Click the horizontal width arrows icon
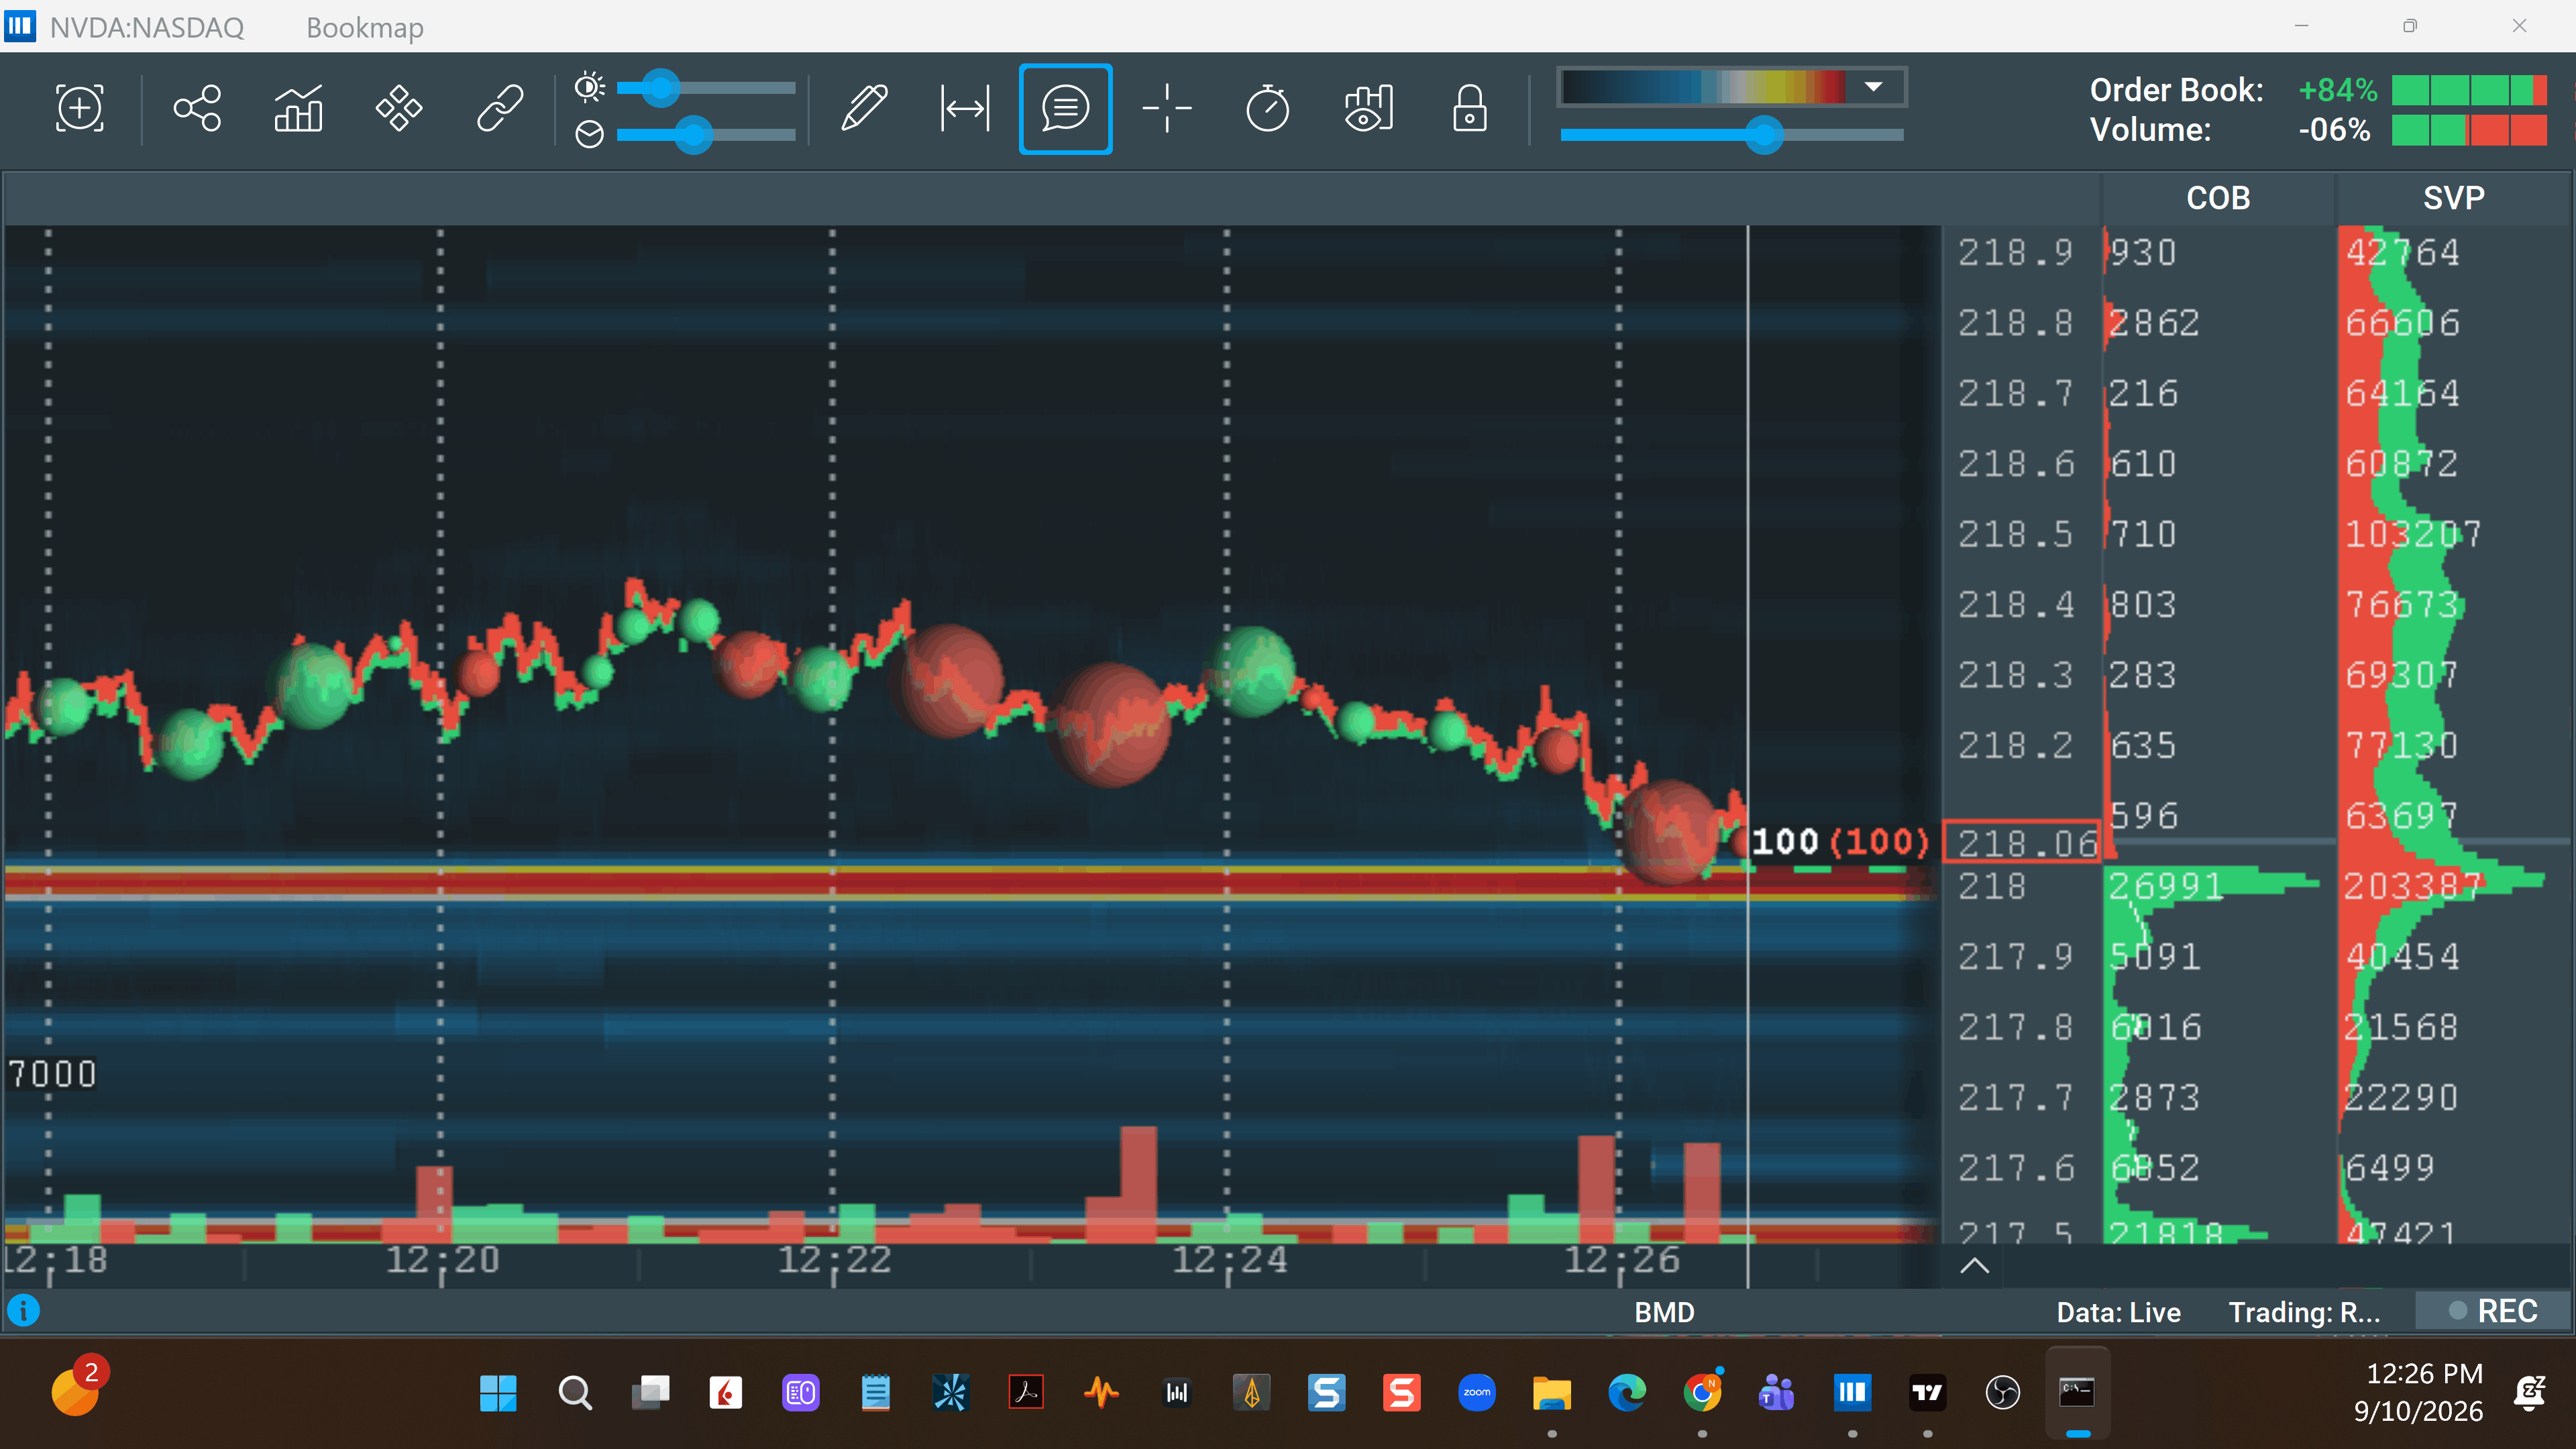 [x=965, y=108]
